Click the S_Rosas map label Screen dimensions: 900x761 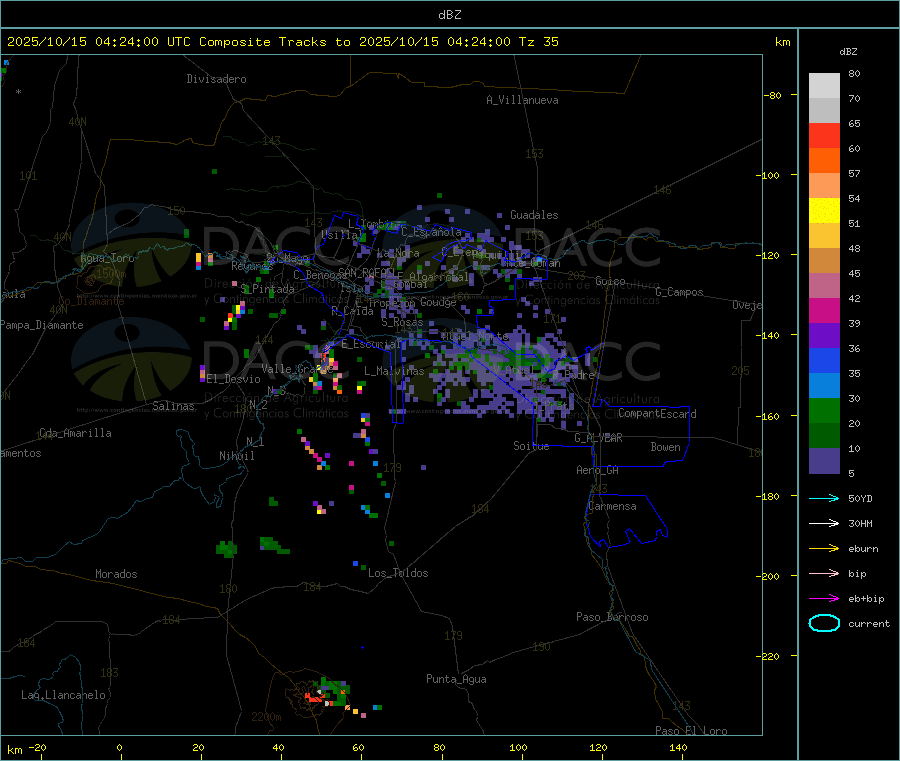point(402,323)
